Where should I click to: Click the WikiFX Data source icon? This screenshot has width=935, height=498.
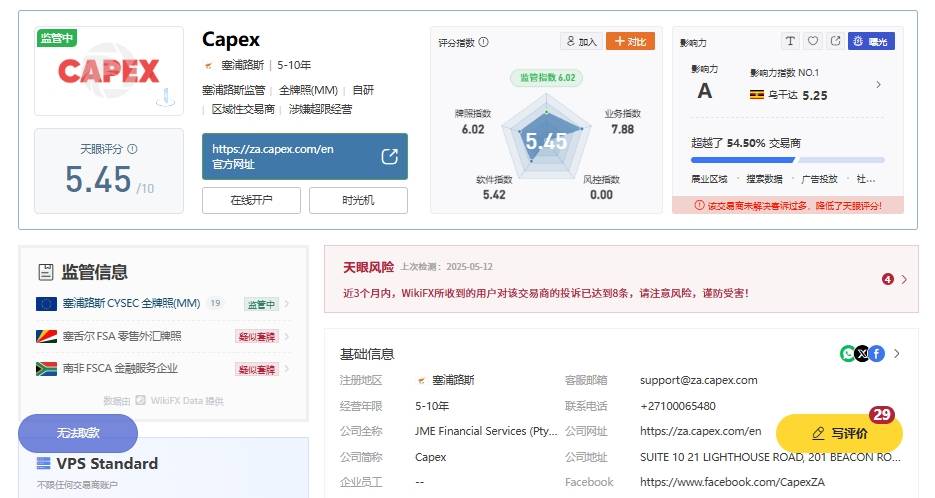(x=140, y=400)
